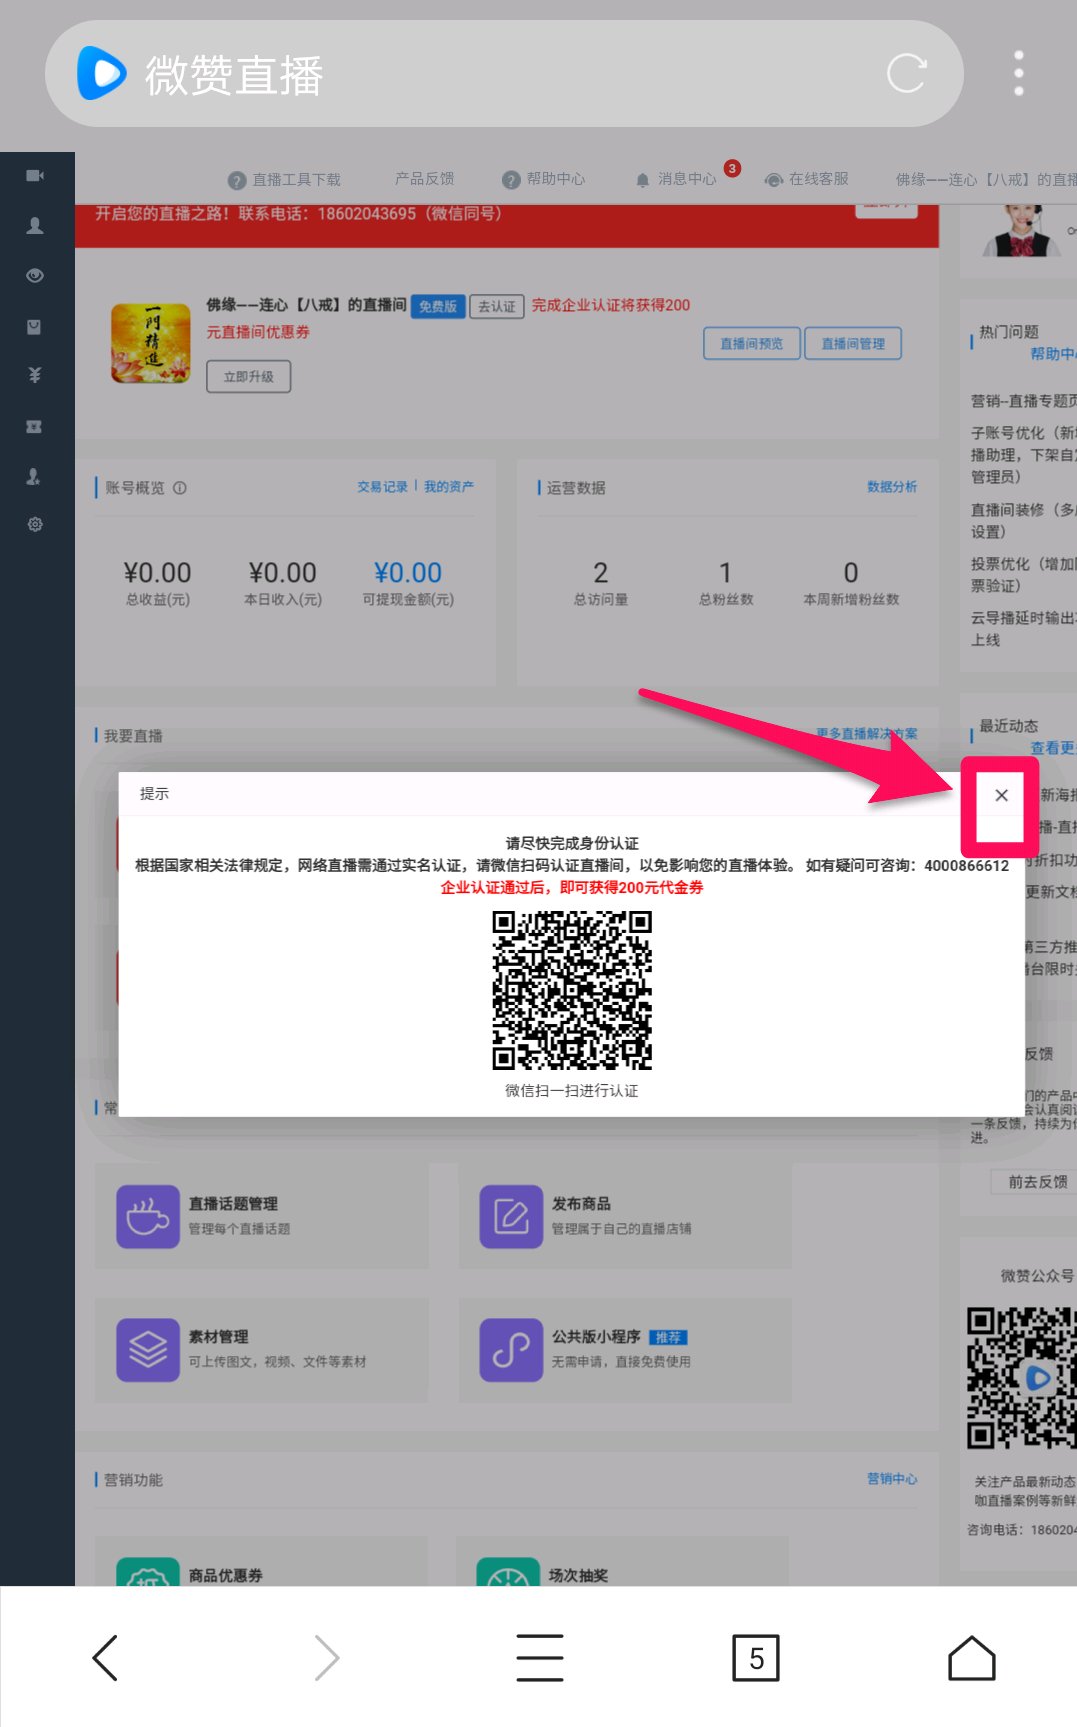Click the 发布商品 edit icon
Screen dimensions: 1077x1727
(511, 1216)
